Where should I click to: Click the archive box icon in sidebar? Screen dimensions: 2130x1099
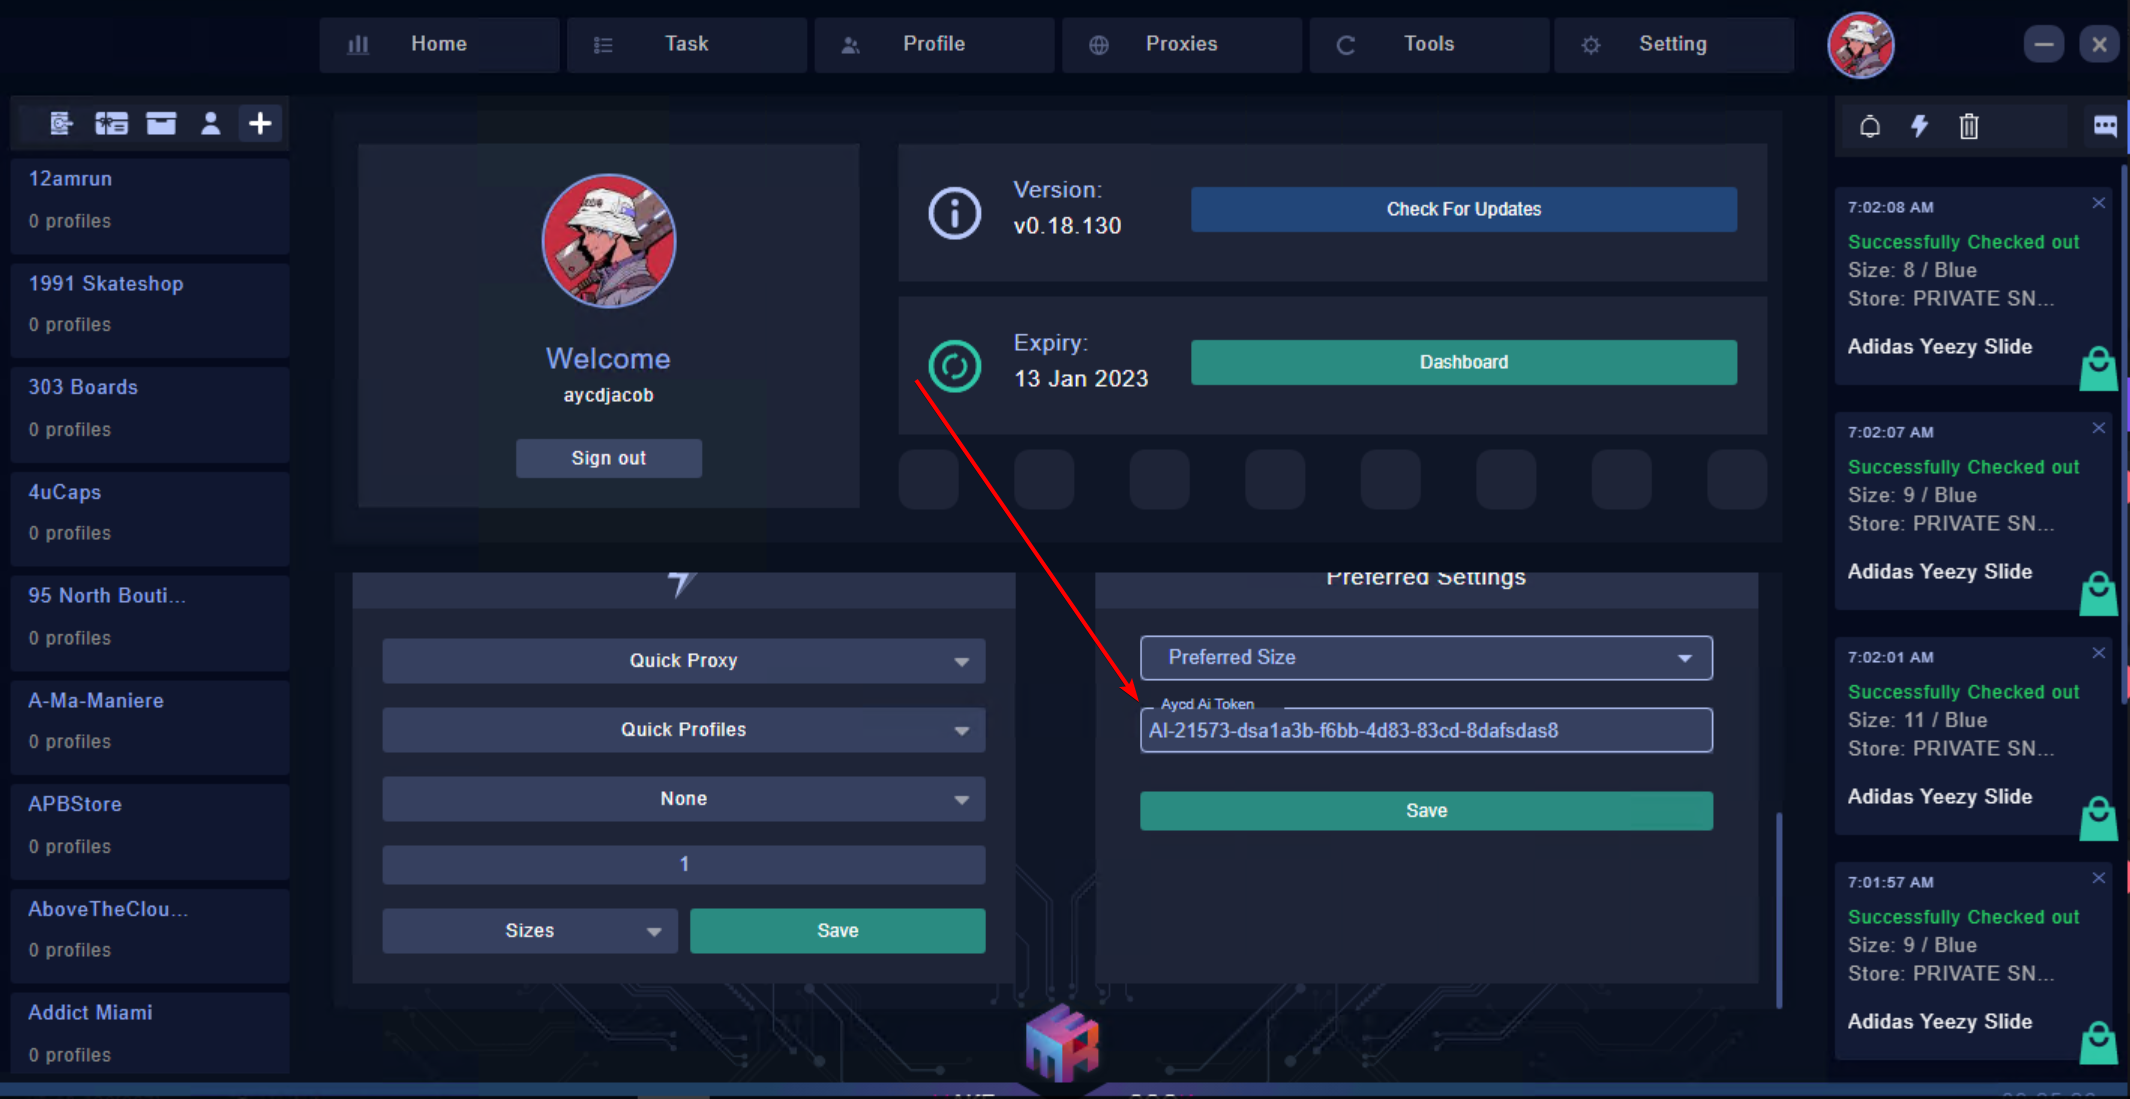click(161, 124)
